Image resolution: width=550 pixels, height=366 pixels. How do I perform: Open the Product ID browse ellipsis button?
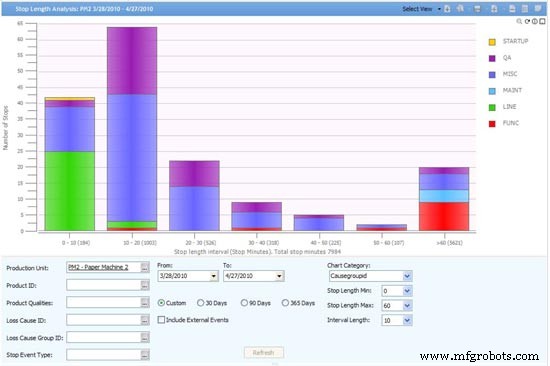click(145, 285)
